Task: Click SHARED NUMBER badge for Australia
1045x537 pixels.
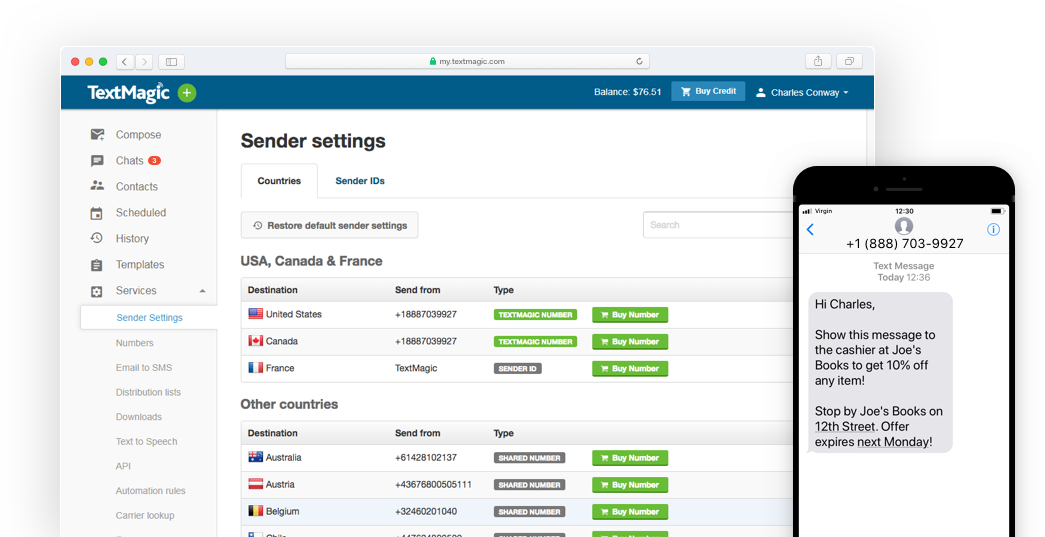Action: [x=529, y=458]
